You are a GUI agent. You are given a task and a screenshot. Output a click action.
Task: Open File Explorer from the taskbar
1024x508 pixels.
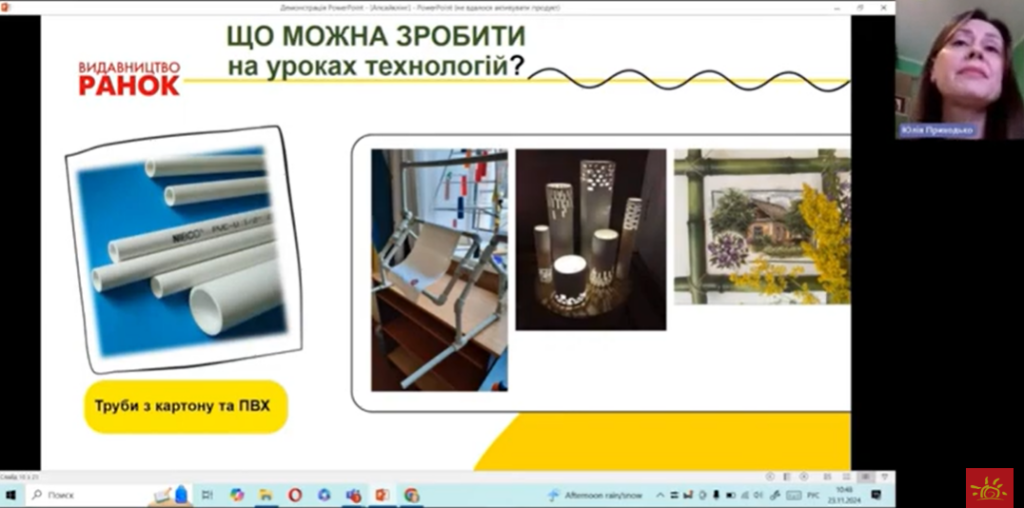(x=266, y=495)
